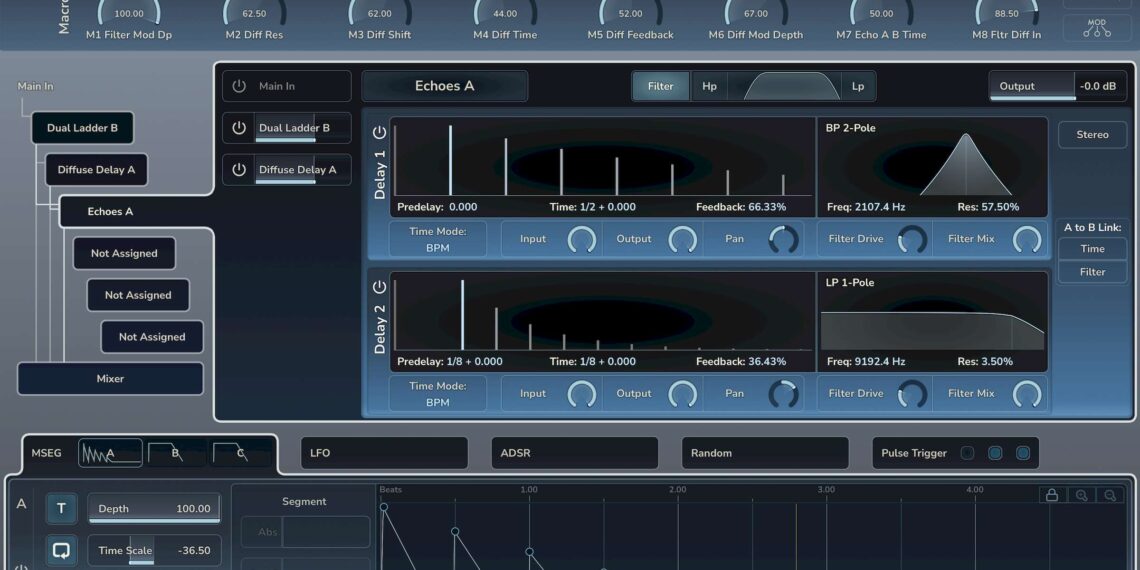Click the zoom out magnifier in MSEG editor
Image resolution: width=1140 pixels, height=570 pixels.
(1110, 495)
